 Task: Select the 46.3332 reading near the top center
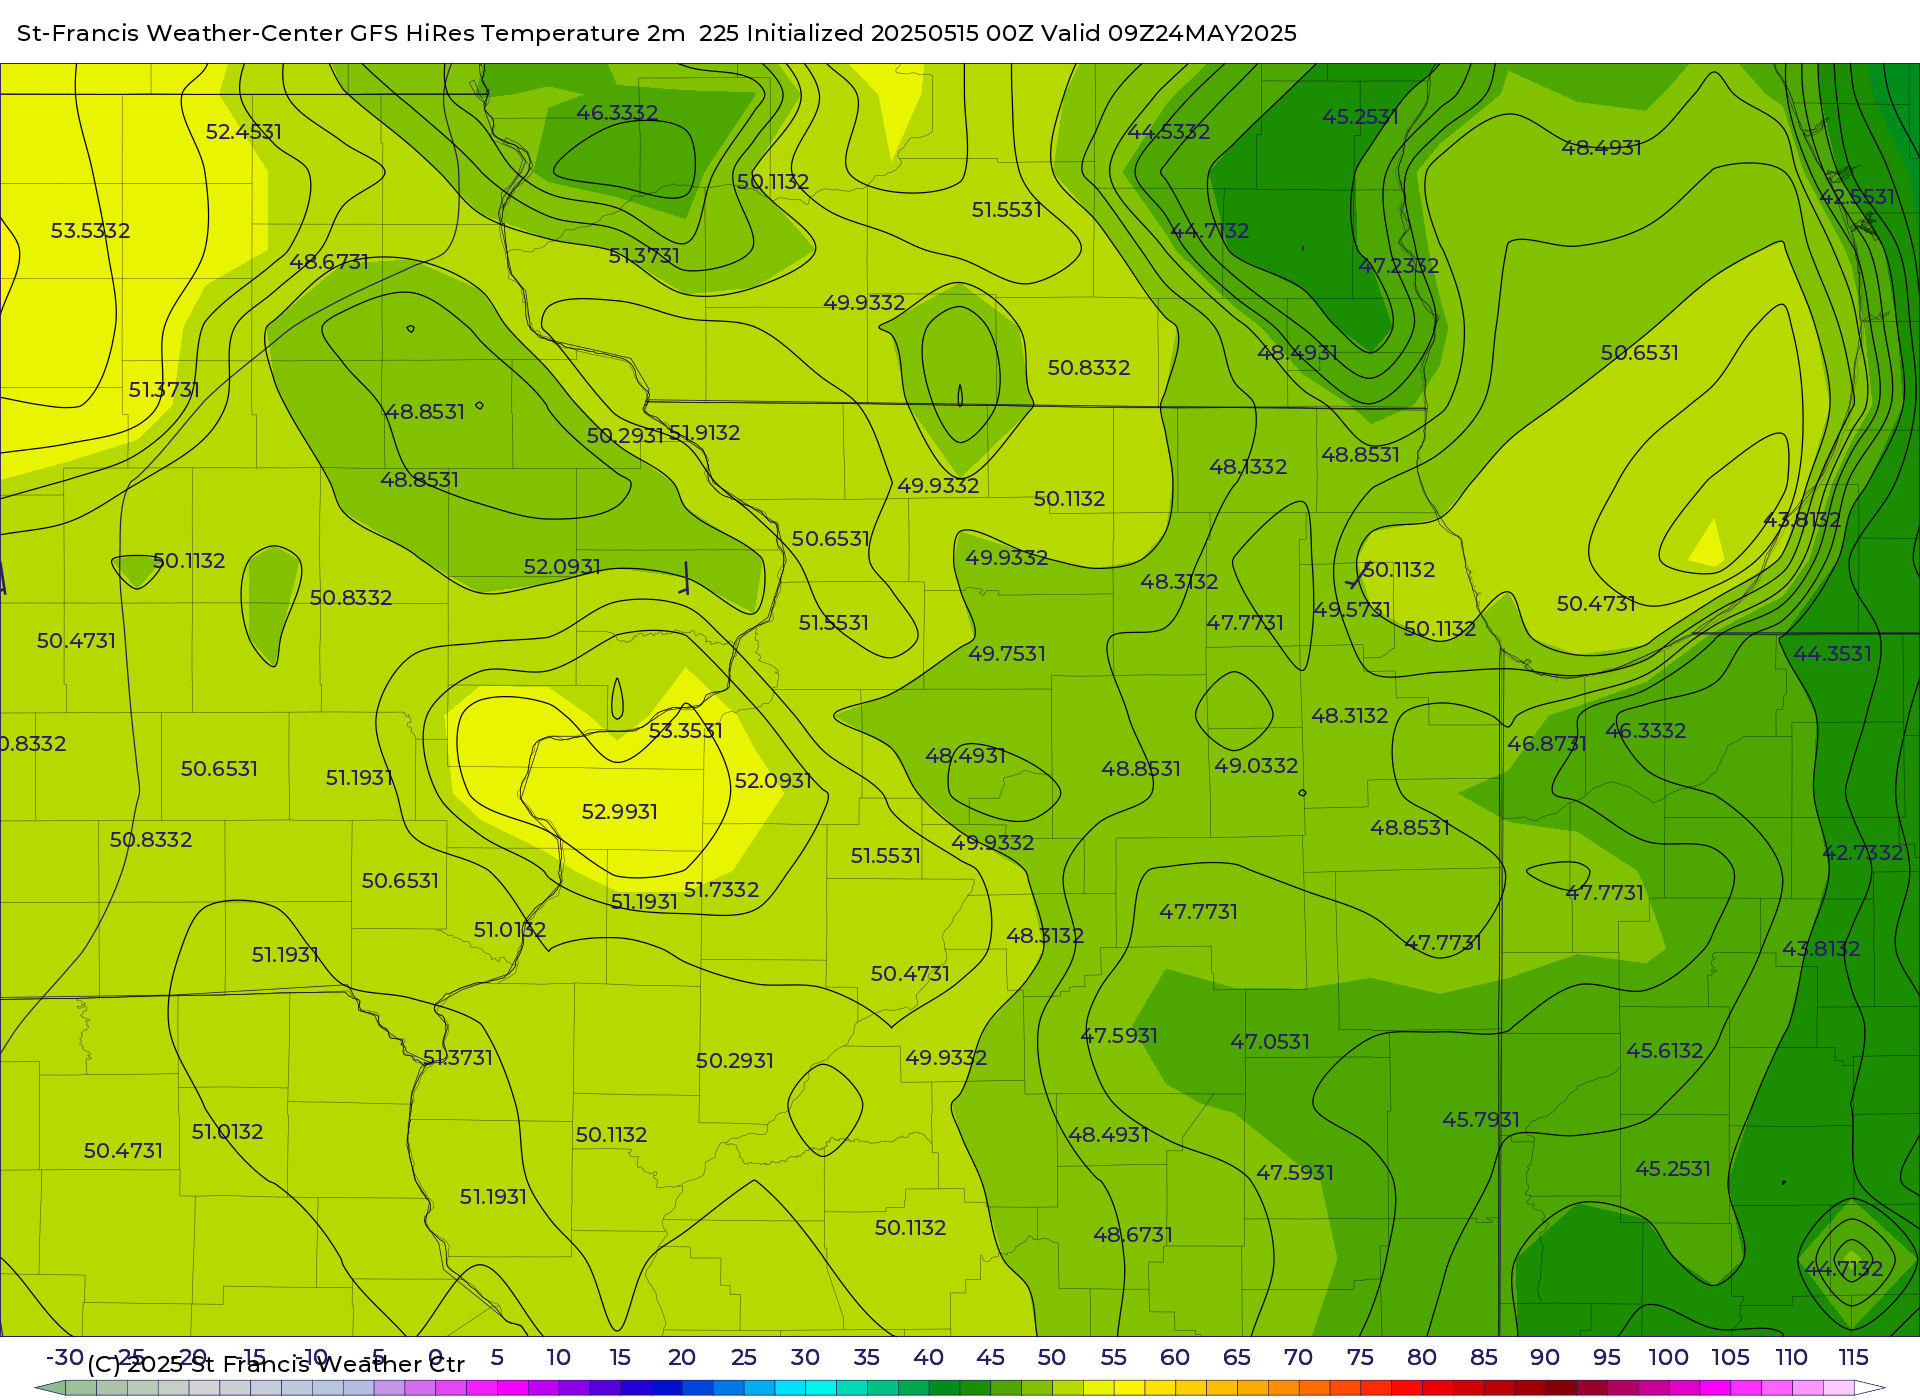[x=616, y=113]
